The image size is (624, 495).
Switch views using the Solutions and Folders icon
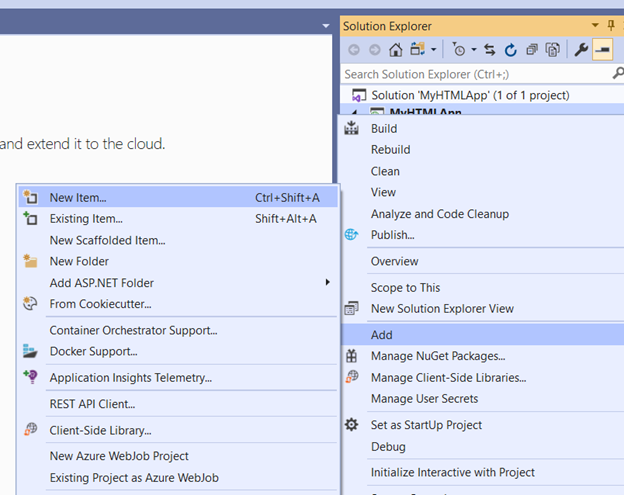click(x=417, y=49)
